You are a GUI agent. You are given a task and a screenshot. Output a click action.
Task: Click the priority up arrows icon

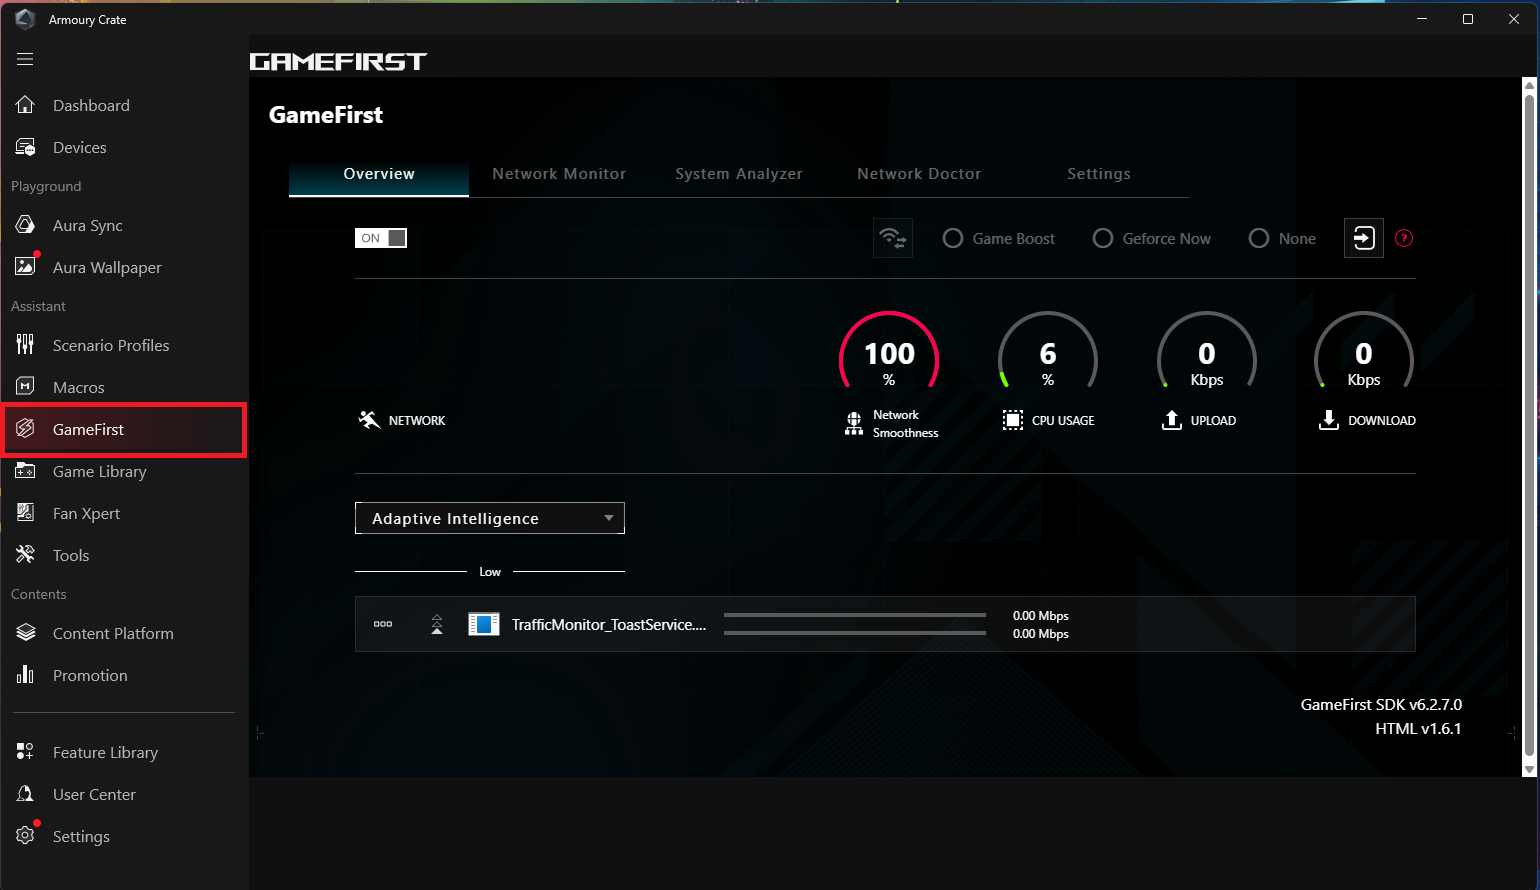tap(437, 624)
